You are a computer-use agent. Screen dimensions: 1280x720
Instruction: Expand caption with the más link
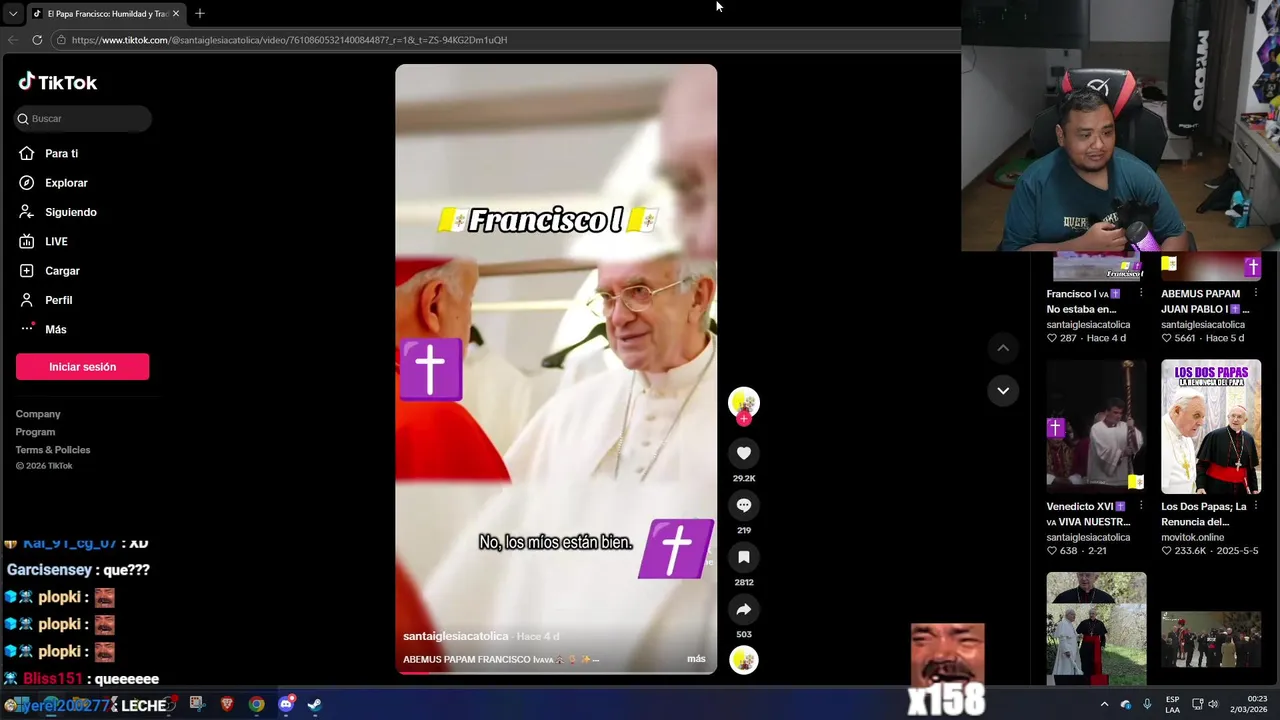point(696,659)
